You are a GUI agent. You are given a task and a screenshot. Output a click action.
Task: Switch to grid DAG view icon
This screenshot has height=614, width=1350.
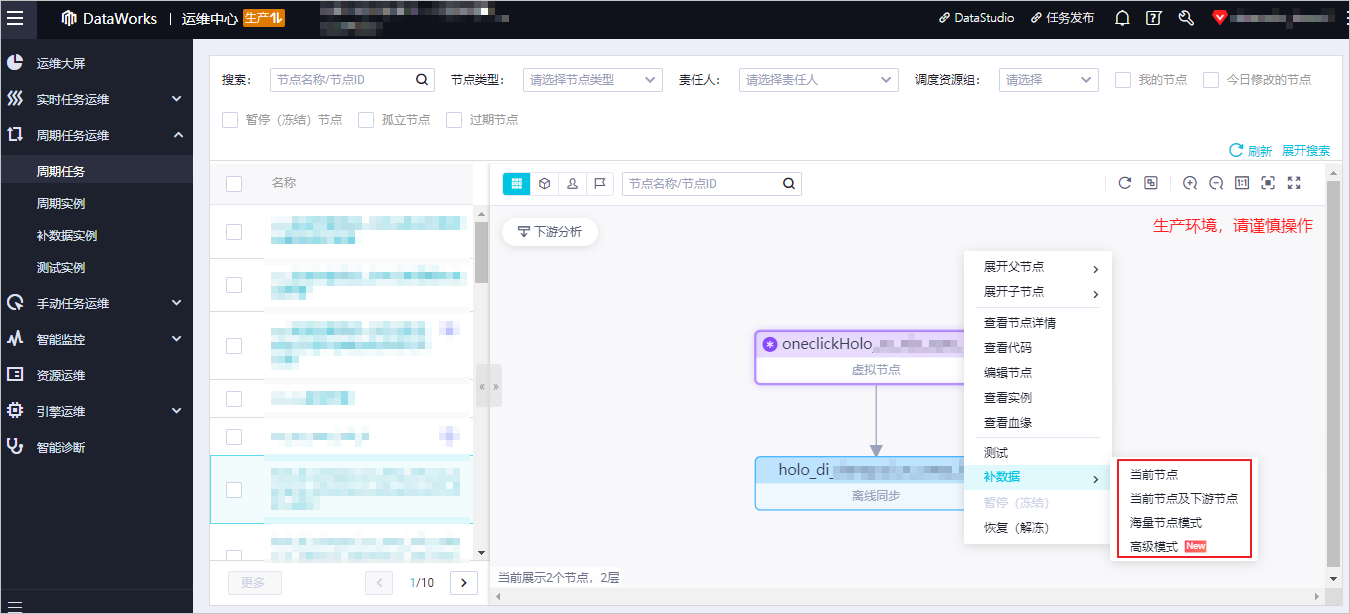click(x=516, y=184)
